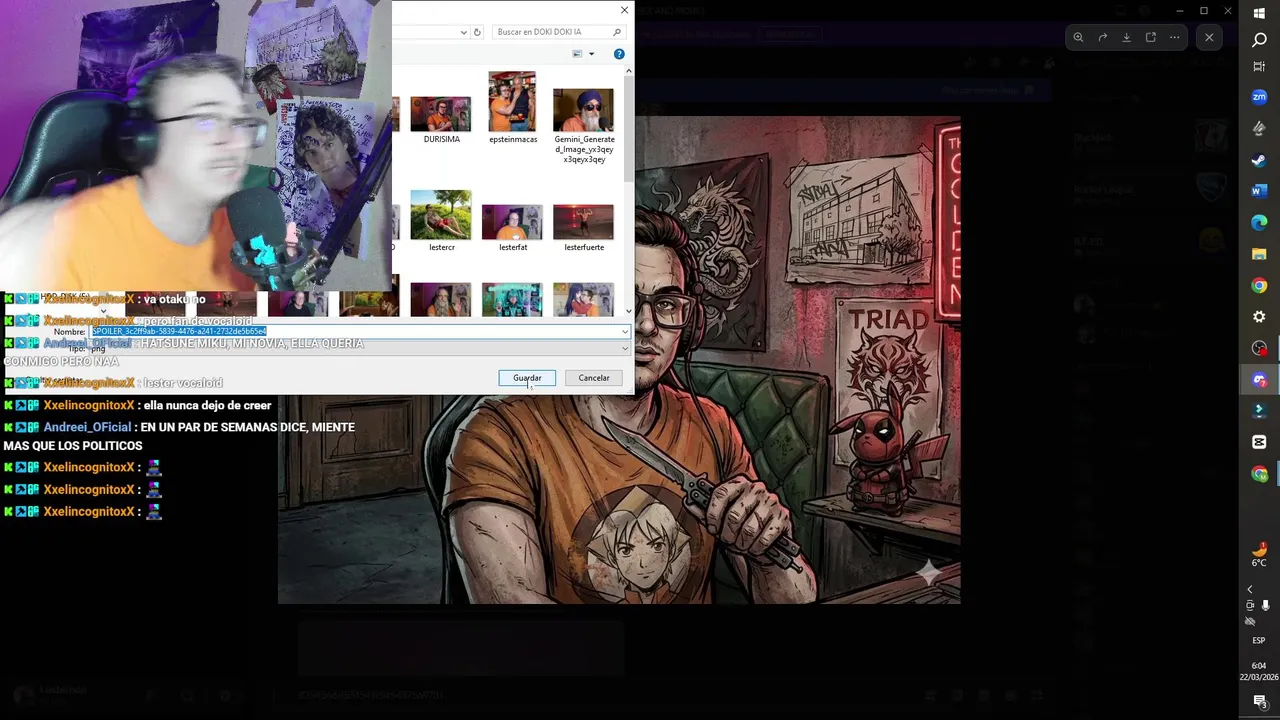Refresh the folder path in save dialog
This screenshot has height=720, width=1280.
pos(477,32)
